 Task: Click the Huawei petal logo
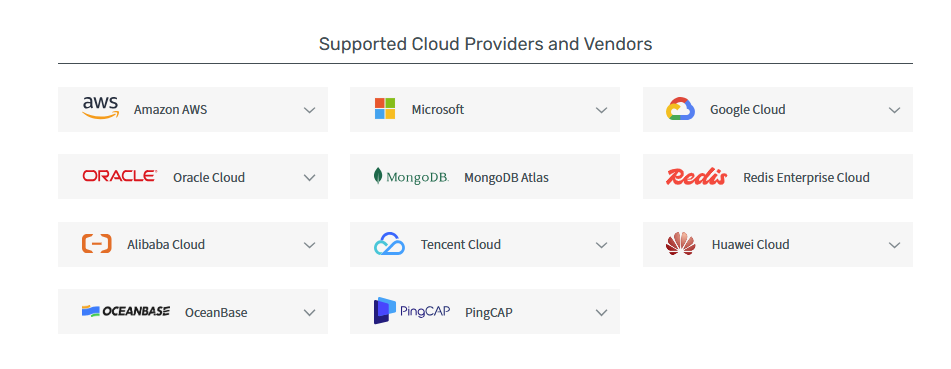(x=680, y=244)
